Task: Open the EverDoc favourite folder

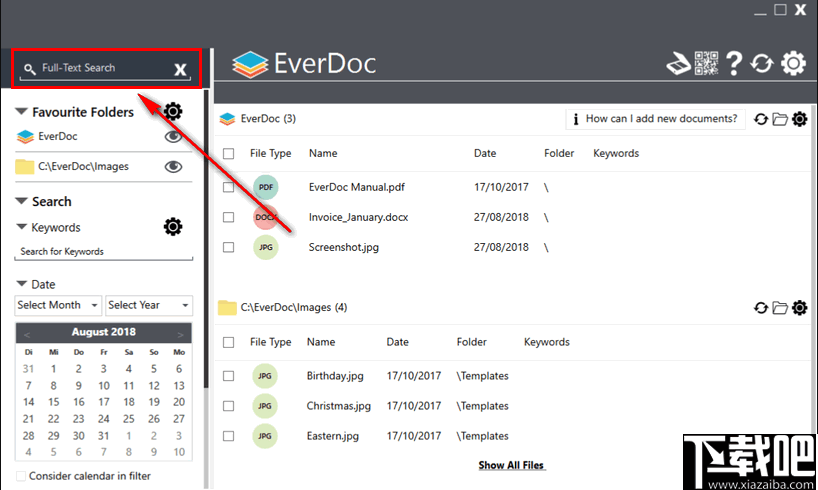Action: [x=58, y=136]
